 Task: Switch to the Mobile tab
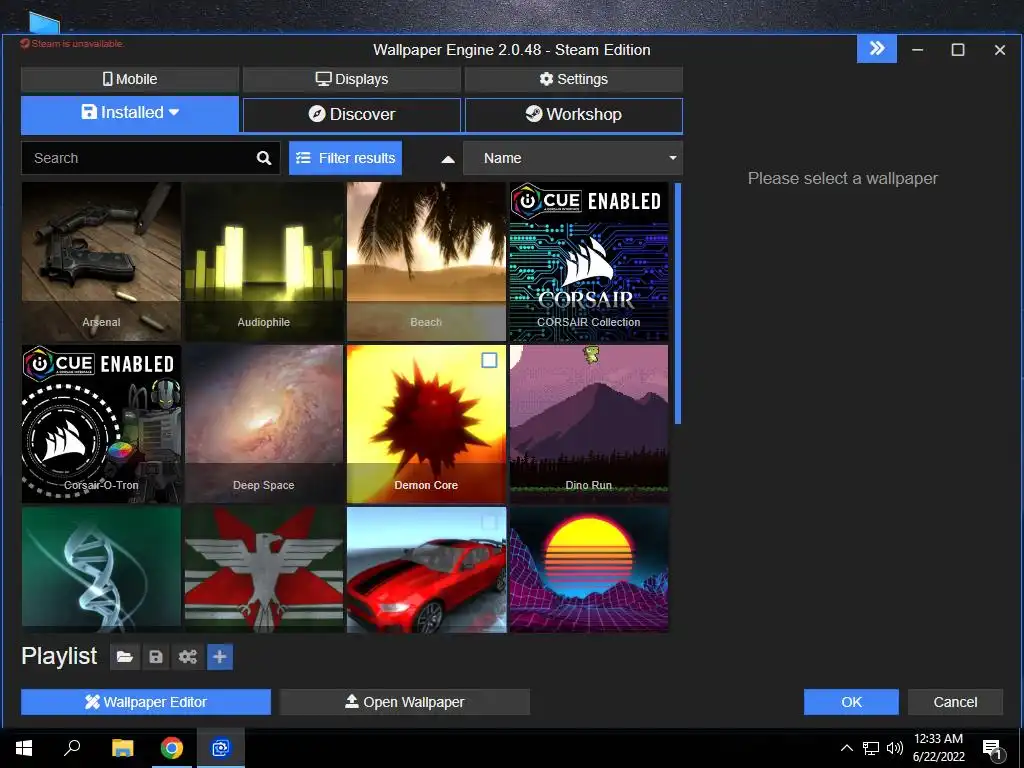tap(130, 79)
